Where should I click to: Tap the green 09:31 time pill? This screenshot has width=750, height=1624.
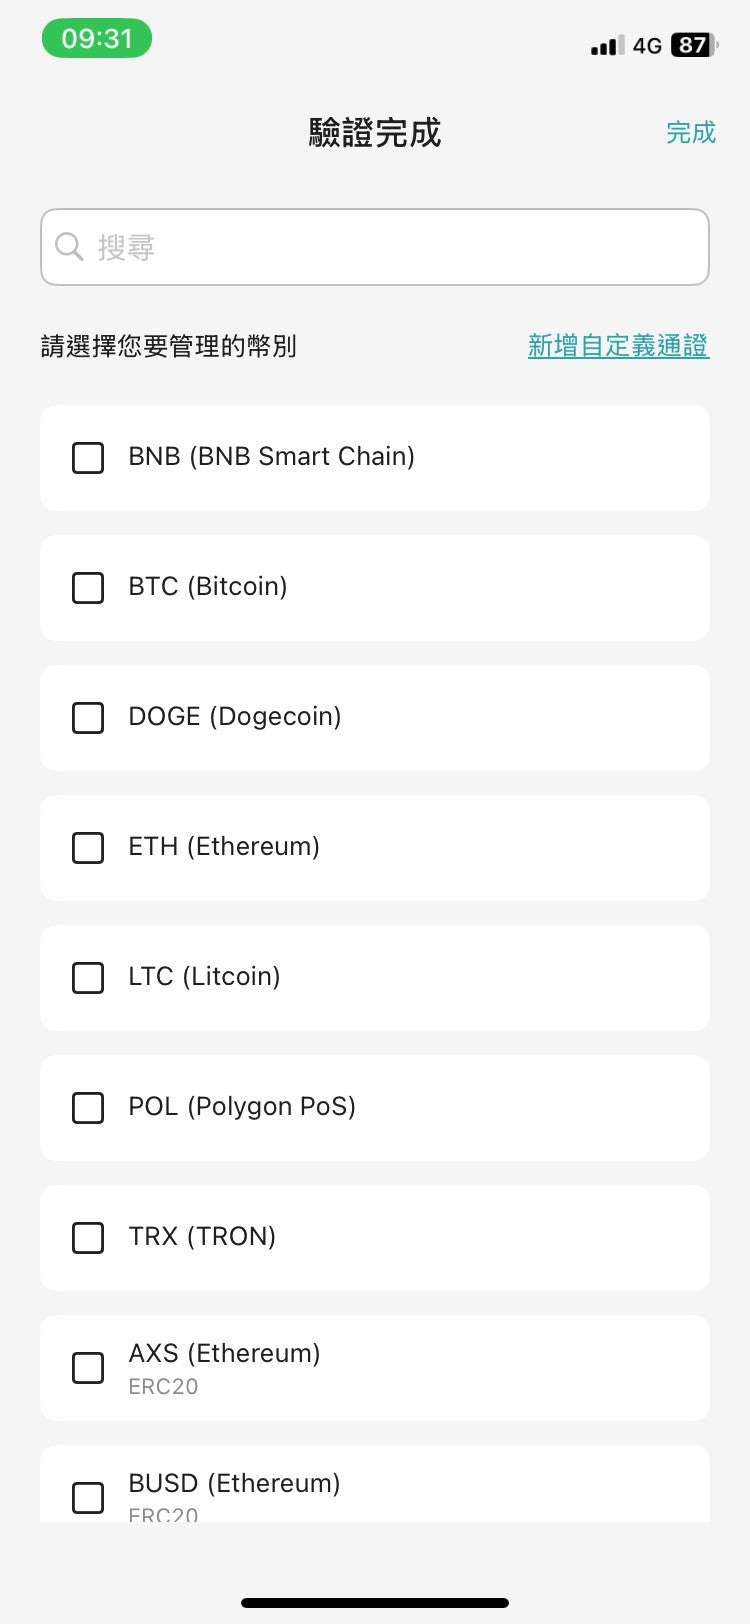pyautogui.click(x=97, y=39)
